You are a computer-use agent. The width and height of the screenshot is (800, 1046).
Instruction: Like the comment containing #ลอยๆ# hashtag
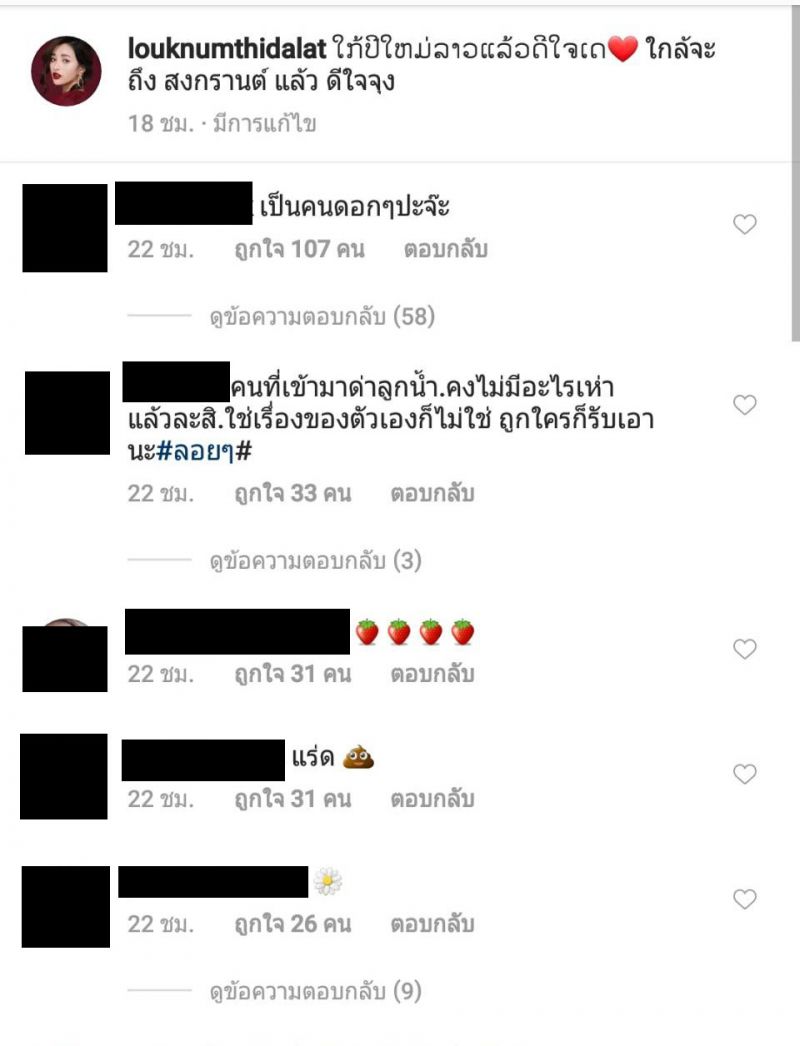click(745, 404)
